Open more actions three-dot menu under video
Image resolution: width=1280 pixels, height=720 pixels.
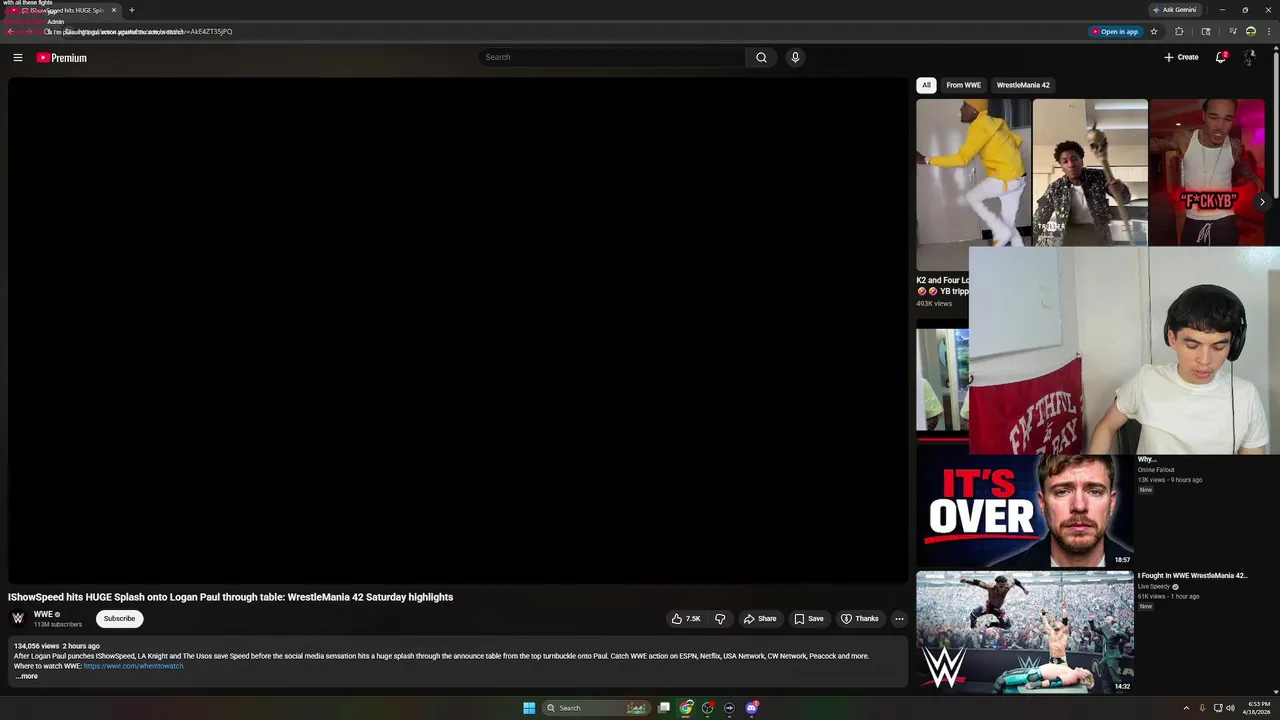pos(899,619)
